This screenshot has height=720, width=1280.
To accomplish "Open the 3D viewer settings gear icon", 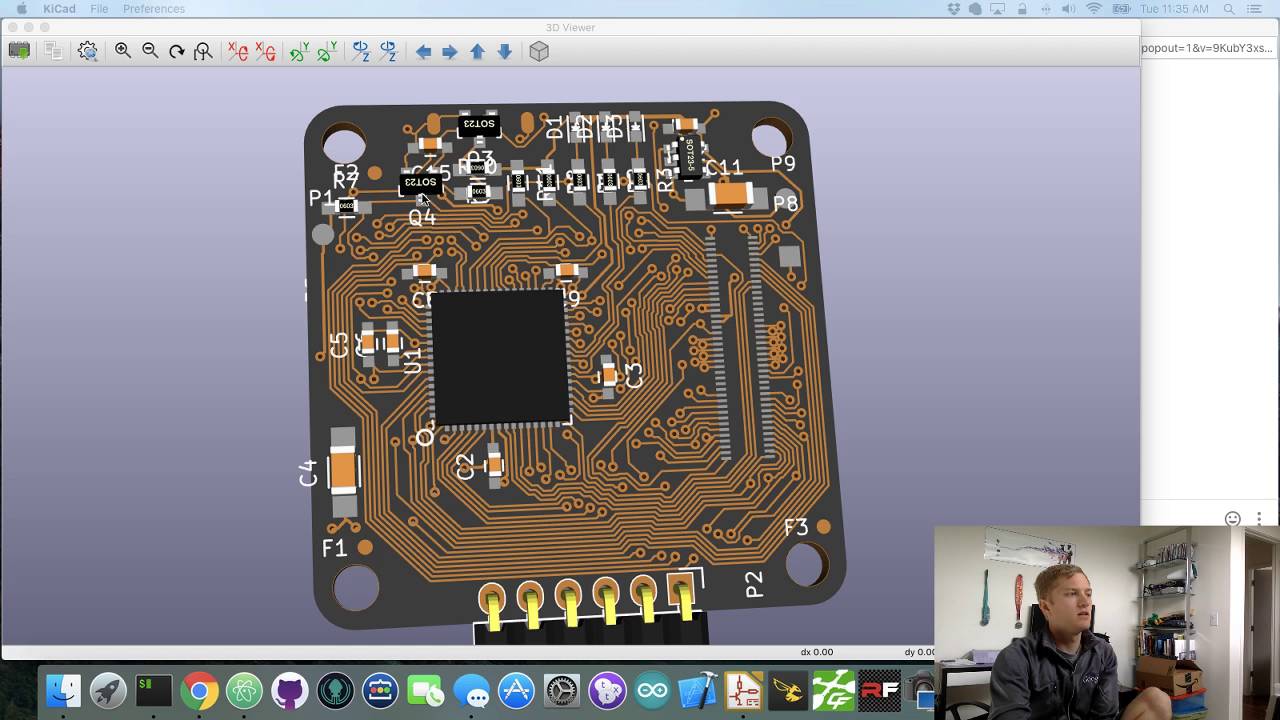I will 88,51.
